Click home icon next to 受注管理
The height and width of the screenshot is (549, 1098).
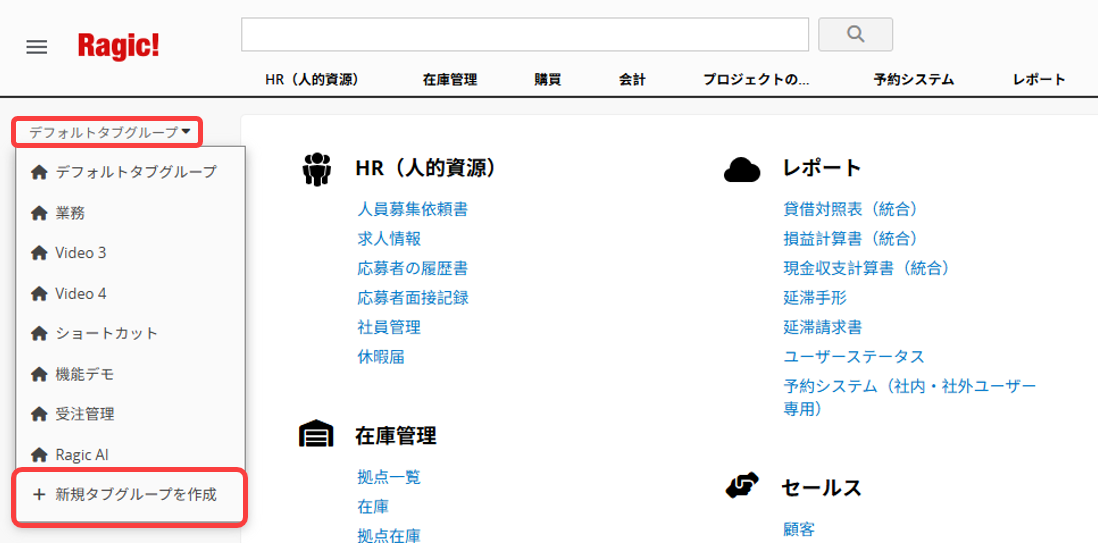tap(39, 415)
